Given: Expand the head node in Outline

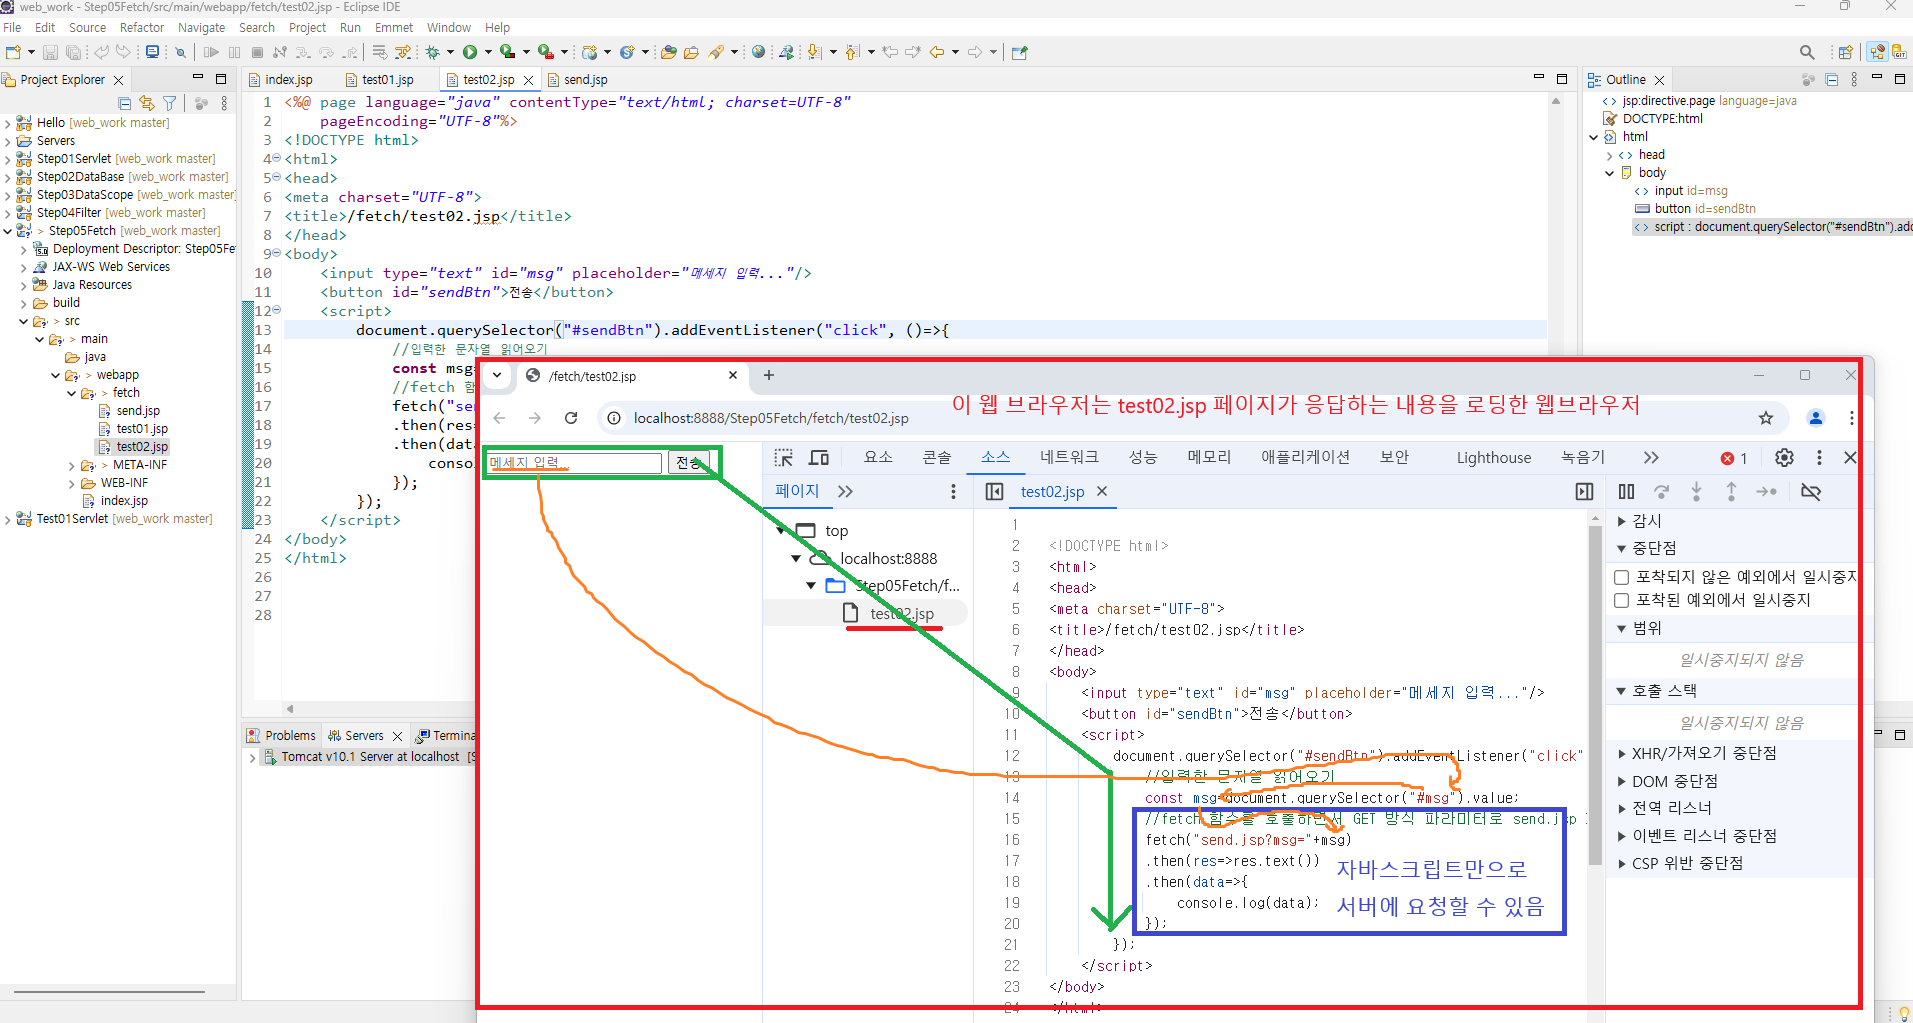Looking at the screenshot, I should pos(1609,155).
